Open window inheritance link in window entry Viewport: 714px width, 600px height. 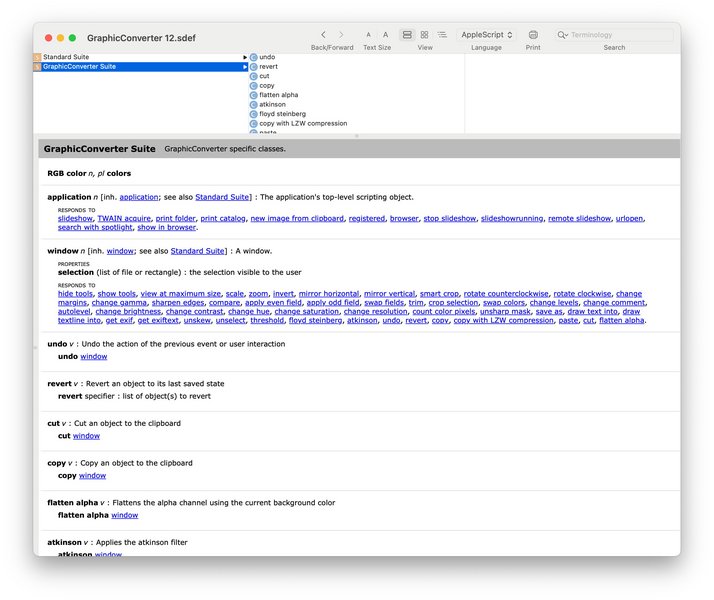(120, 251)
